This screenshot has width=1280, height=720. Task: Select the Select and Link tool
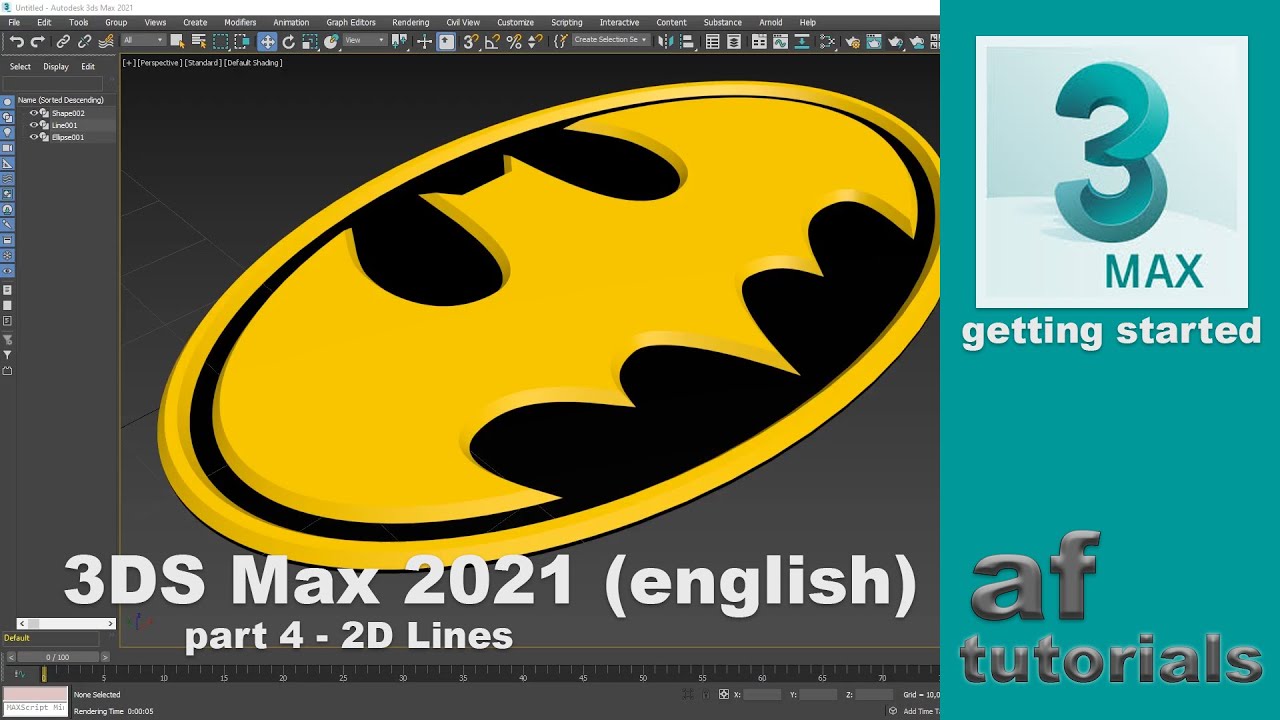click(x=63, y=41)
